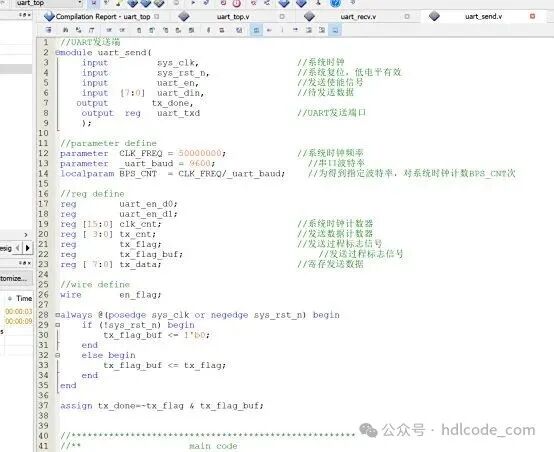The width and height of the screenshot is (554, 452).
Task: Click the 00:00:03 time entry
Action: click(x=19, y=311)
